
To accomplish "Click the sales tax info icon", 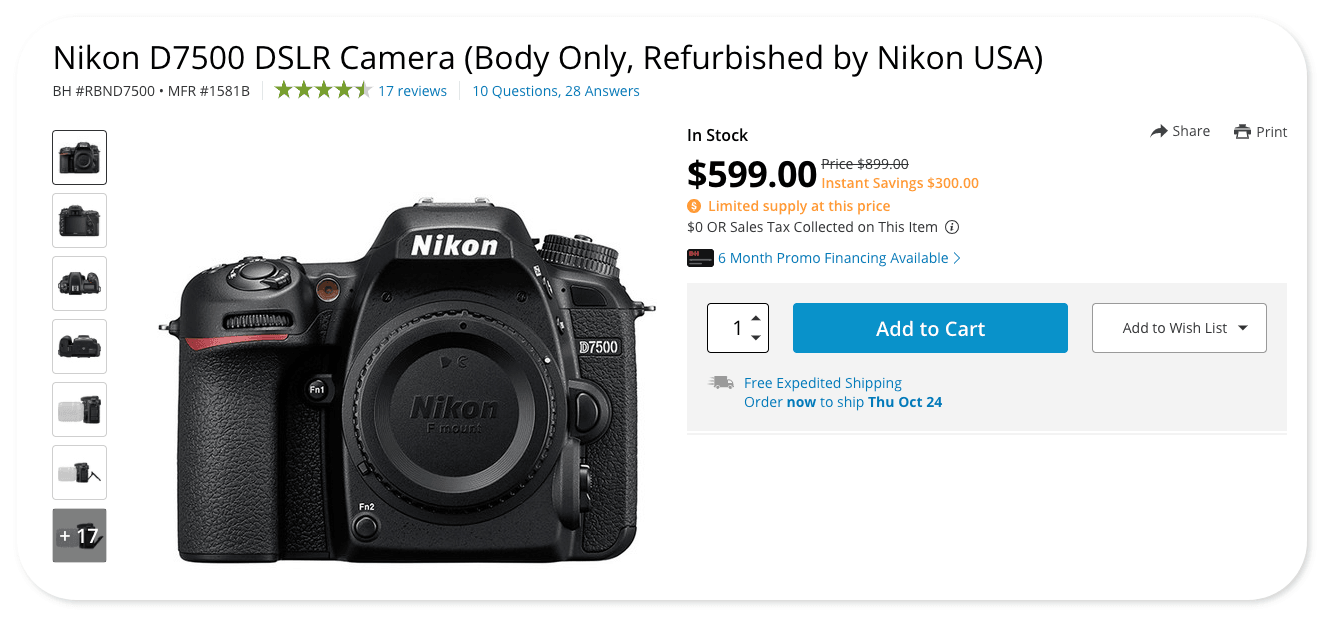I will tap(952, 227).
